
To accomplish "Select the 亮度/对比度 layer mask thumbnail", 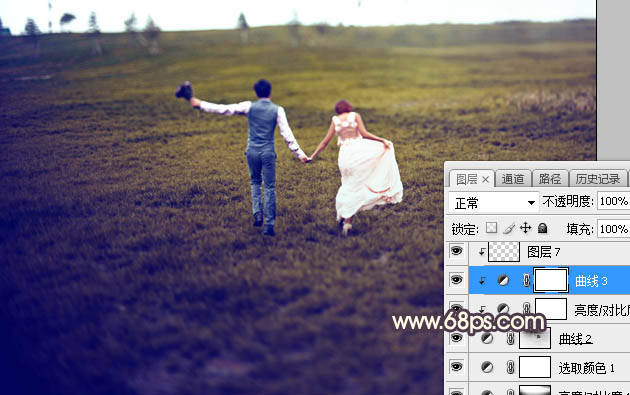I will pos(551,309).
